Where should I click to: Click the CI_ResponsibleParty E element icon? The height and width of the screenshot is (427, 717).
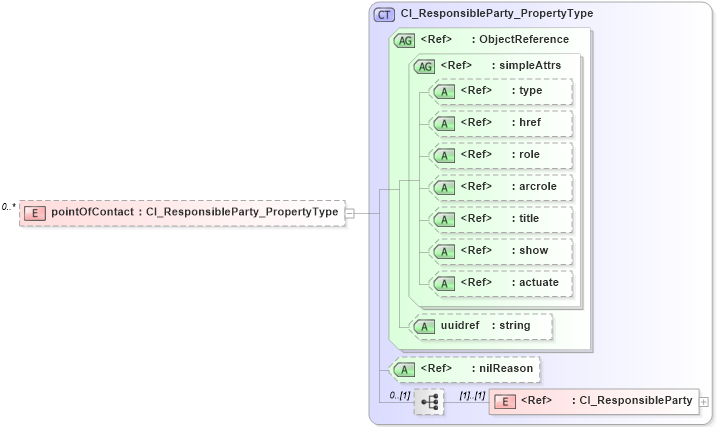coord(505,402)
